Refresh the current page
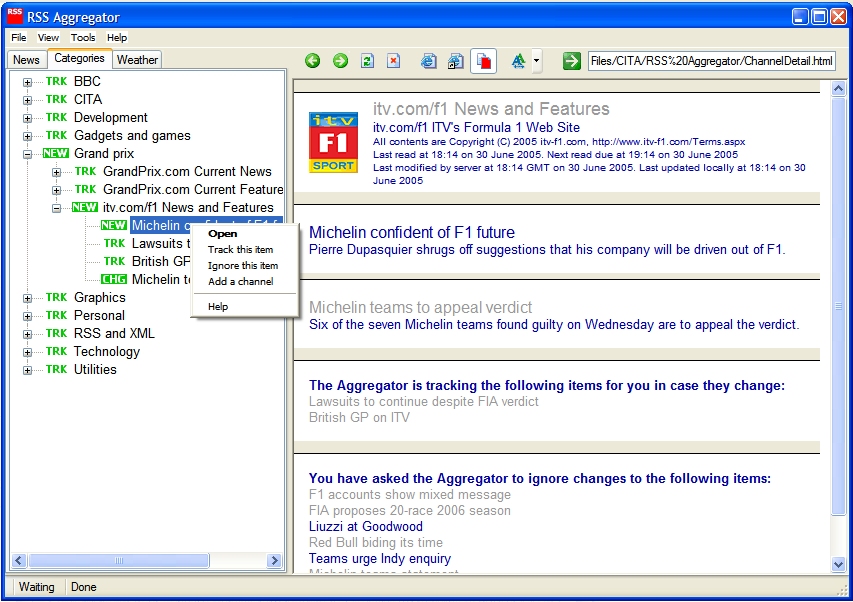 (367, 60)
